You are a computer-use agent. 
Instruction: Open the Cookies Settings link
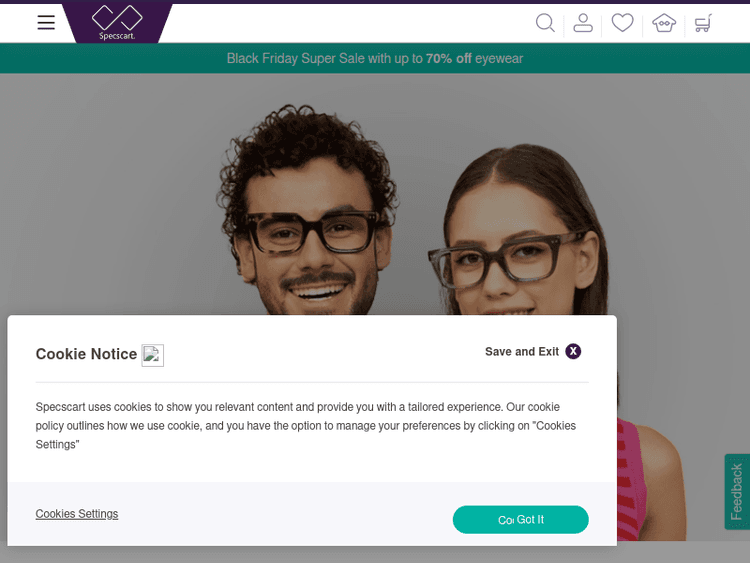[77, 514]
